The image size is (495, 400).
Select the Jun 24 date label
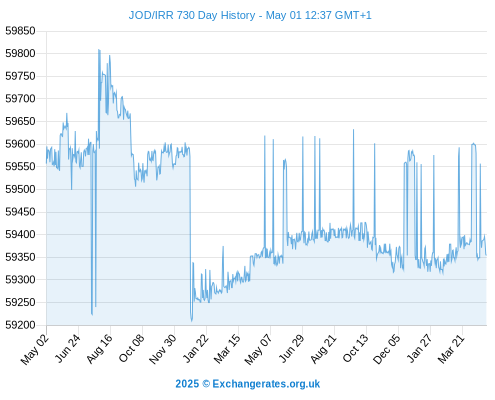pyautogui.click(x=68, y=348)
